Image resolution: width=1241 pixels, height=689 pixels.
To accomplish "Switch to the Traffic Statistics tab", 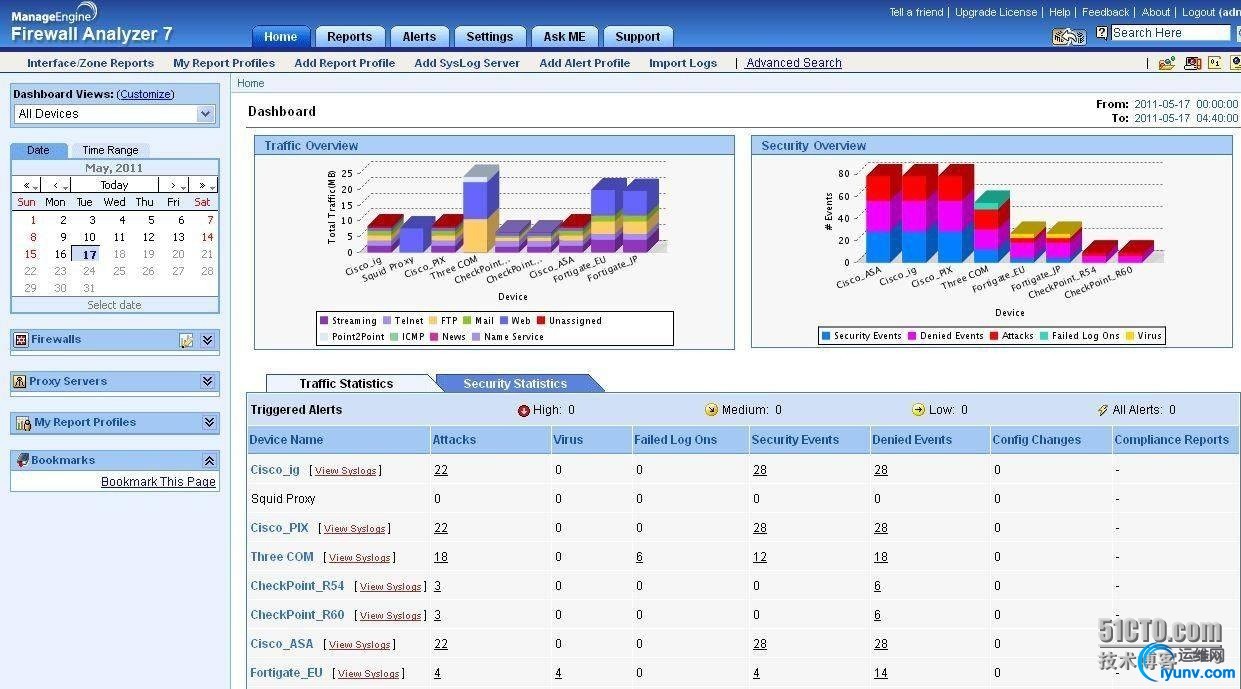I will tap(346, 383).
